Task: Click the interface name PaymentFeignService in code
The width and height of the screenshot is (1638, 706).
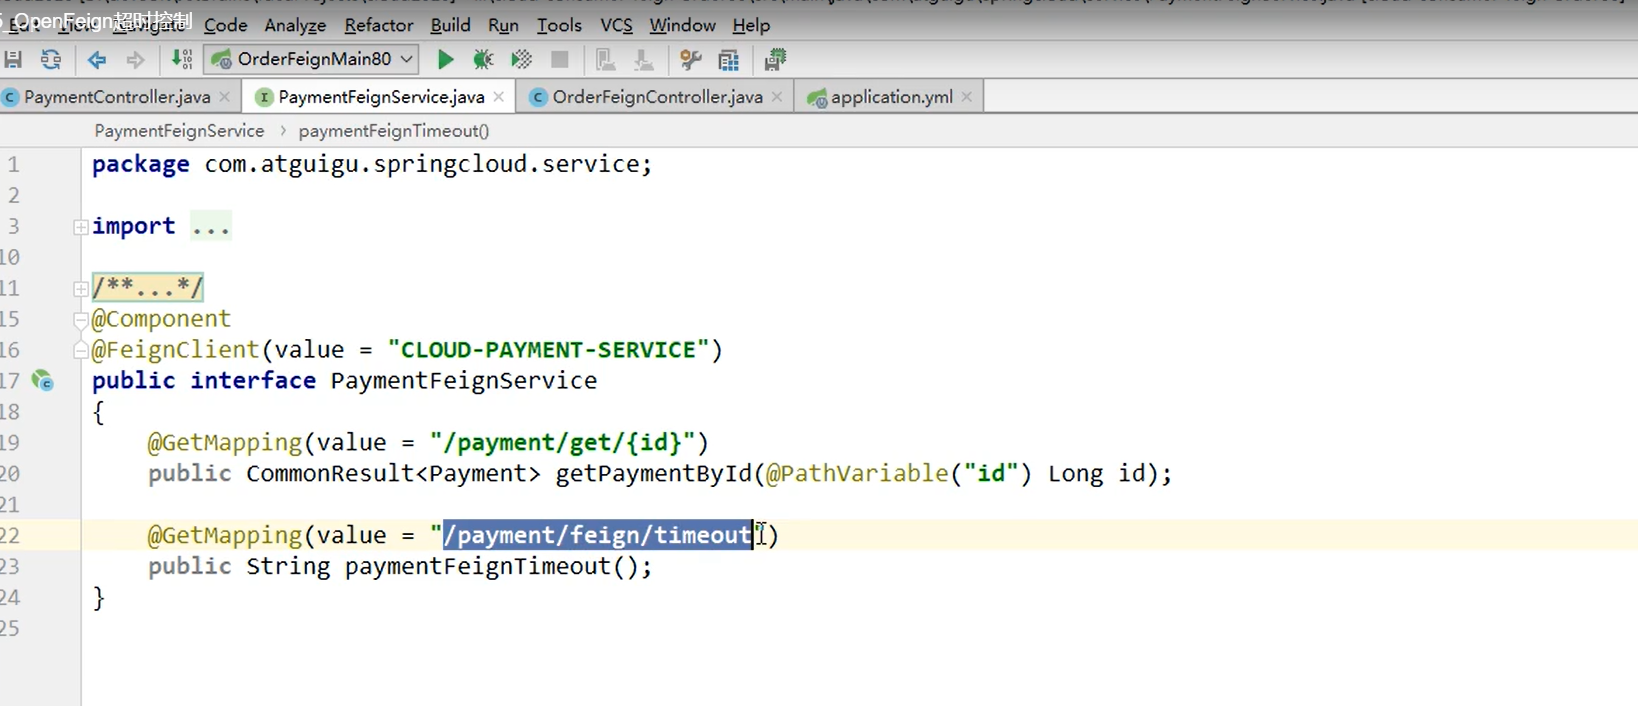Action: pos(464,381)
